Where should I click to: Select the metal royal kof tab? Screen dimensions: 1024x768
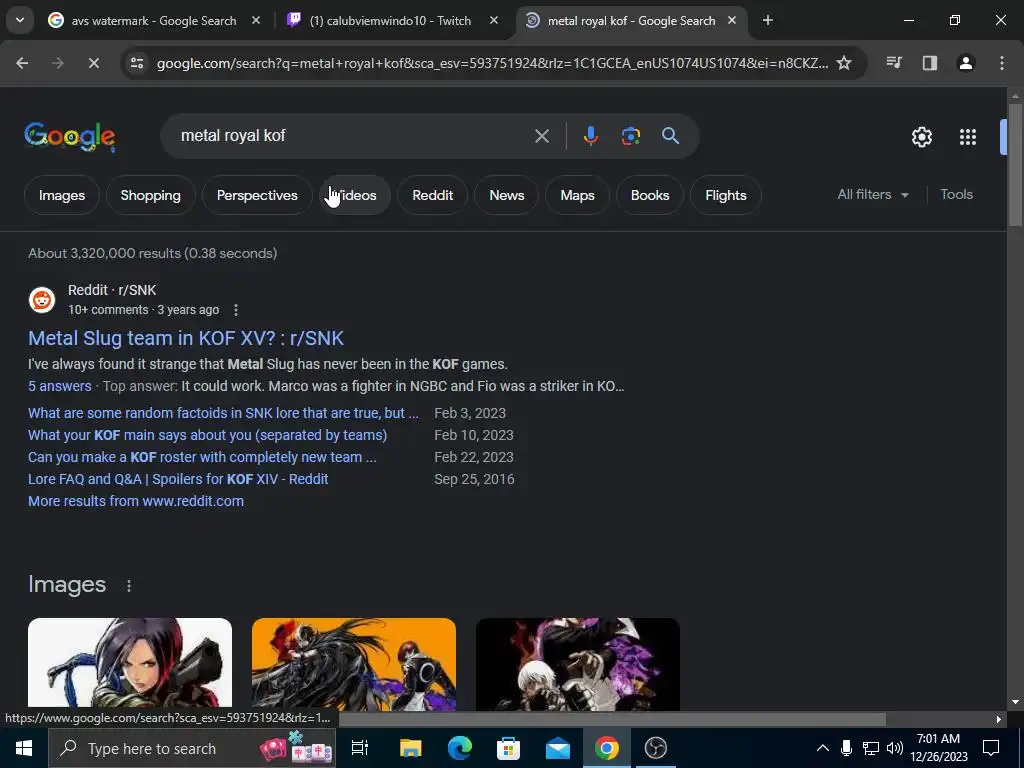click(x=630, y=20)
